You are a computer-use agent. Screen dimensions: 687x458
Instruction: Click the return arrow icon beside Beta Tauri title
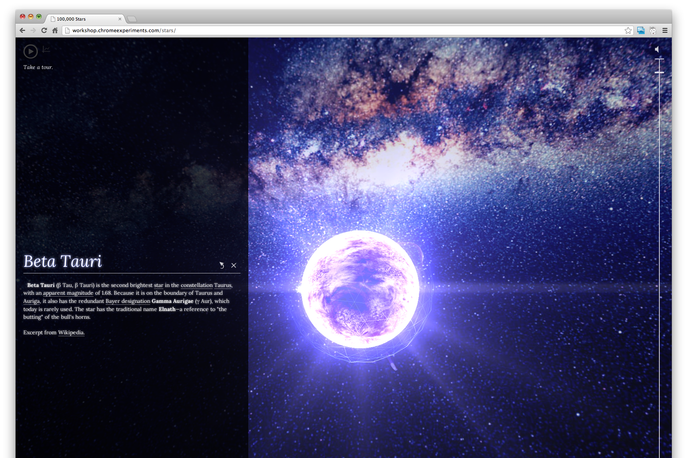221,265
